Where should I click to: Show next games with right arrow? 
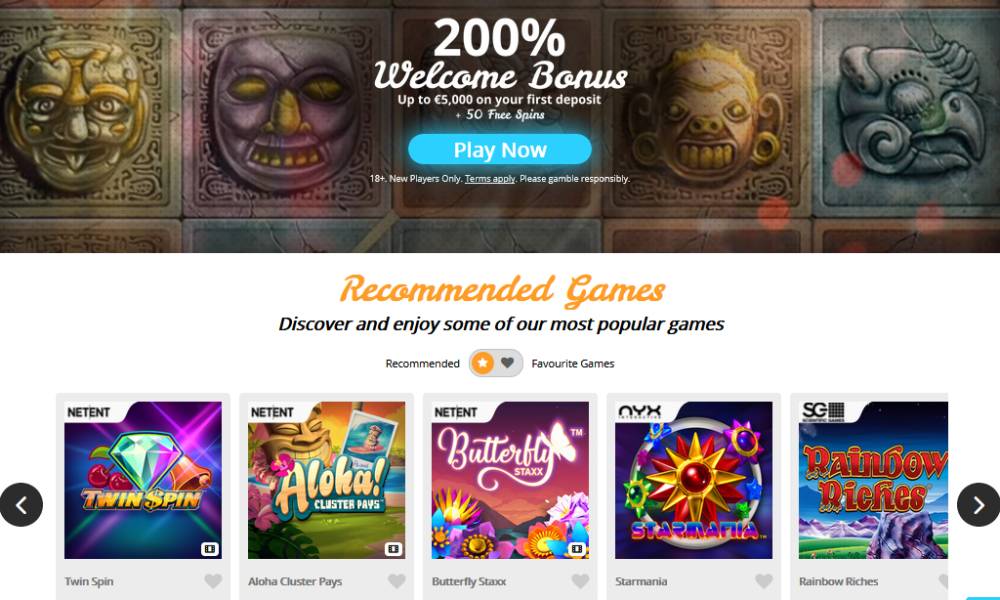(x=978, y=505)
